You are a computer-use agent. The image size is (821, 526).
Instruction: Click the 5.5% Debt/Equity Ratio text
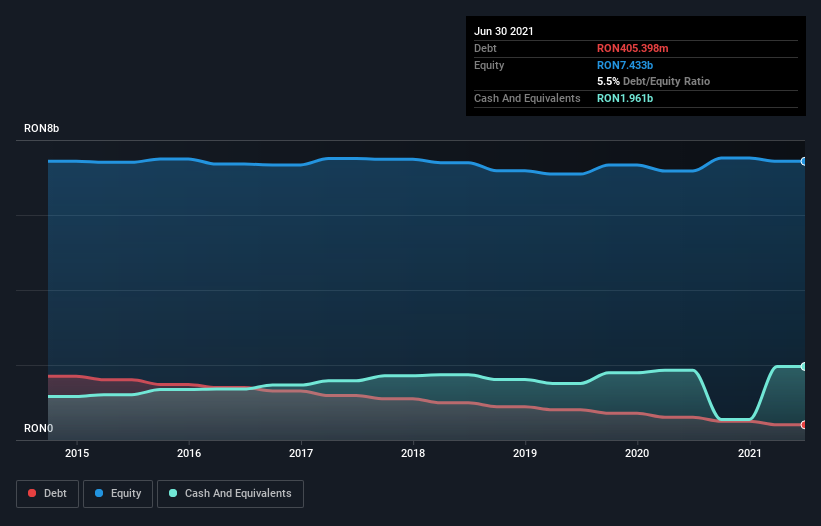pyautogui.click(x=653, y=82)
